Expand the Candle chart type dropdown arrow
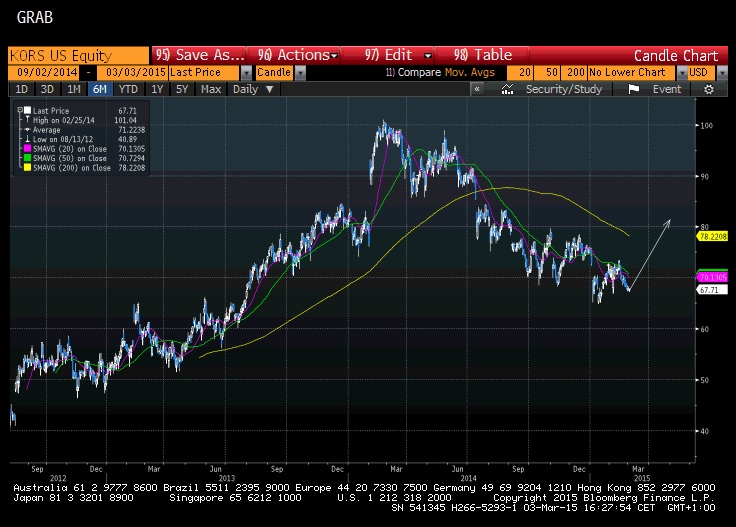Screen dimensions: 736x527 click(300, 73)
